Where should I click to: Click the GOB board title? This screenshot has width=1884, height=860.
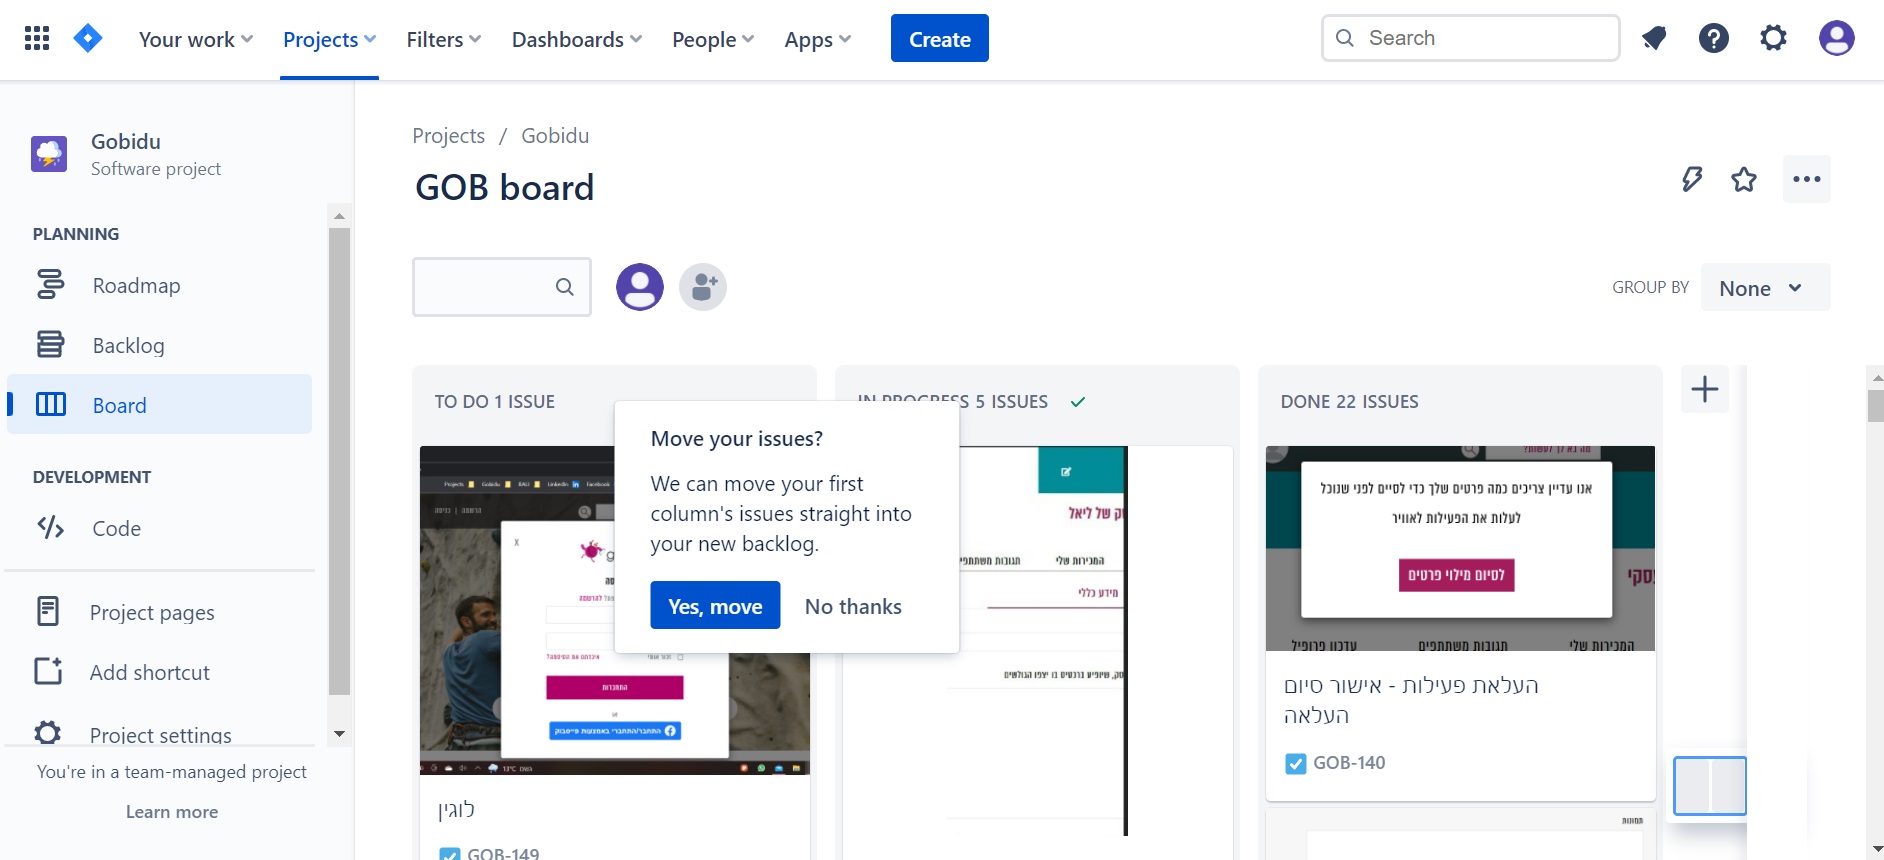[505, 187]
